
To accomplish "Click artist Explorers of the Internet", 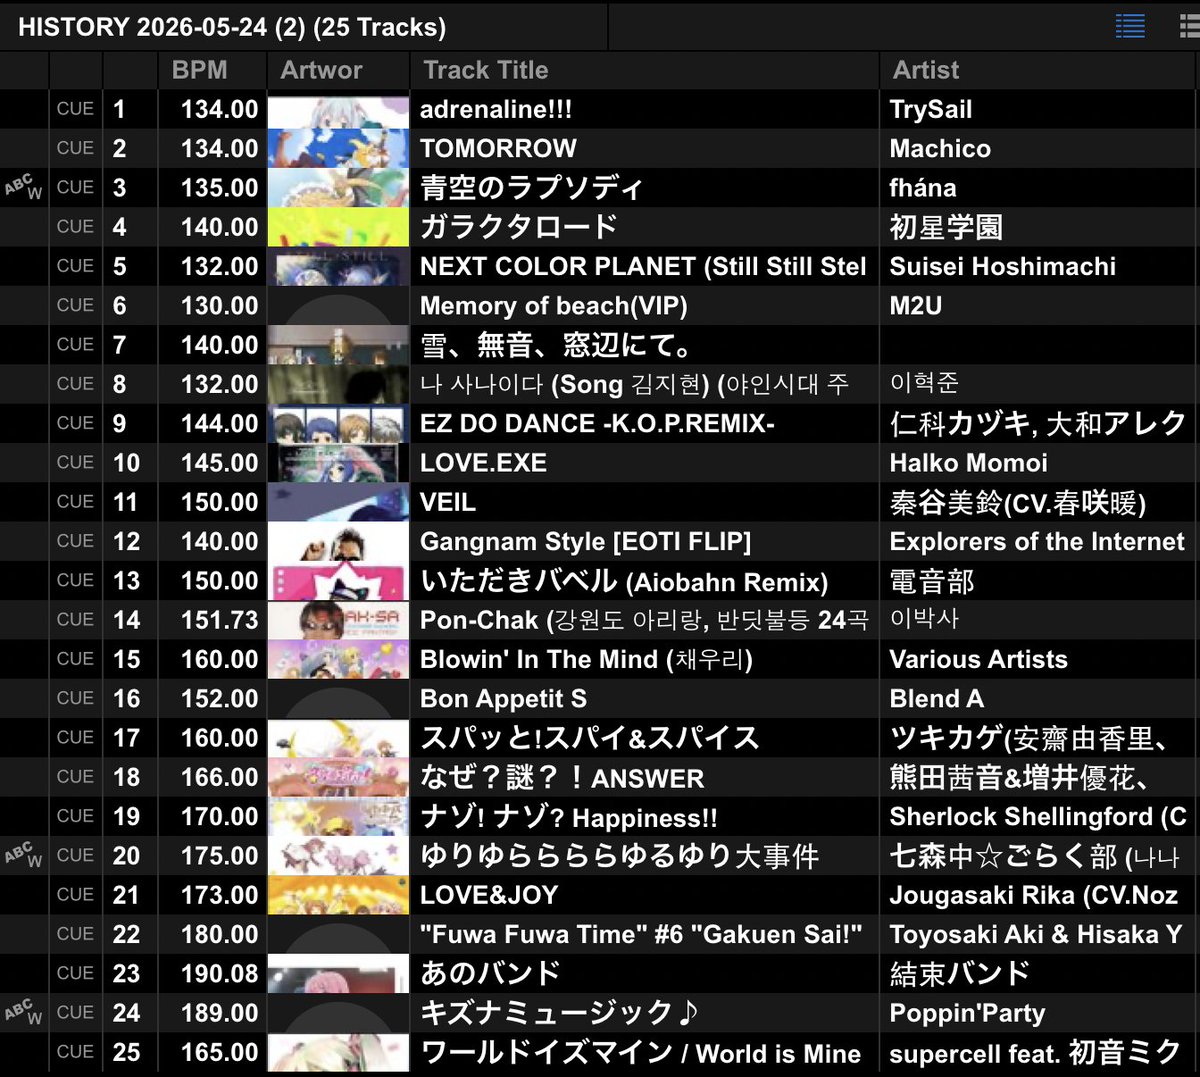I will [x=1037, y=541].
